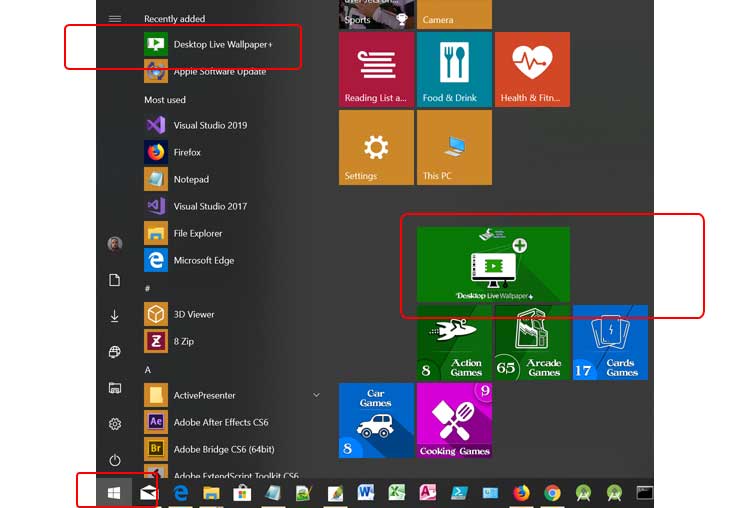Open Excel from the taskbar
Viewport: 750px width, 508px height.
point(397,492)
